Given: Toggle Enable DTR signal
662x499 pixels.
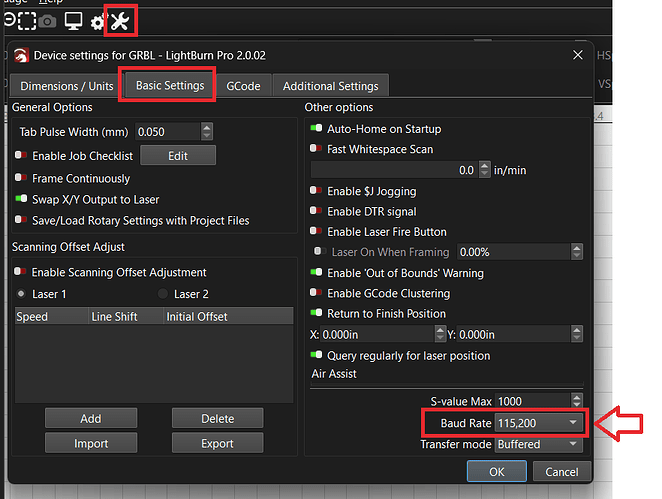Looking at the screenshot, I should [316, 211].
